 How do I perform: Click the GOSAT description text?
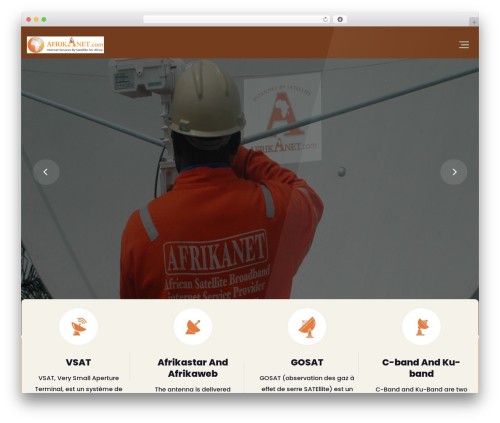pyautogui.click(x=307, y=383)
